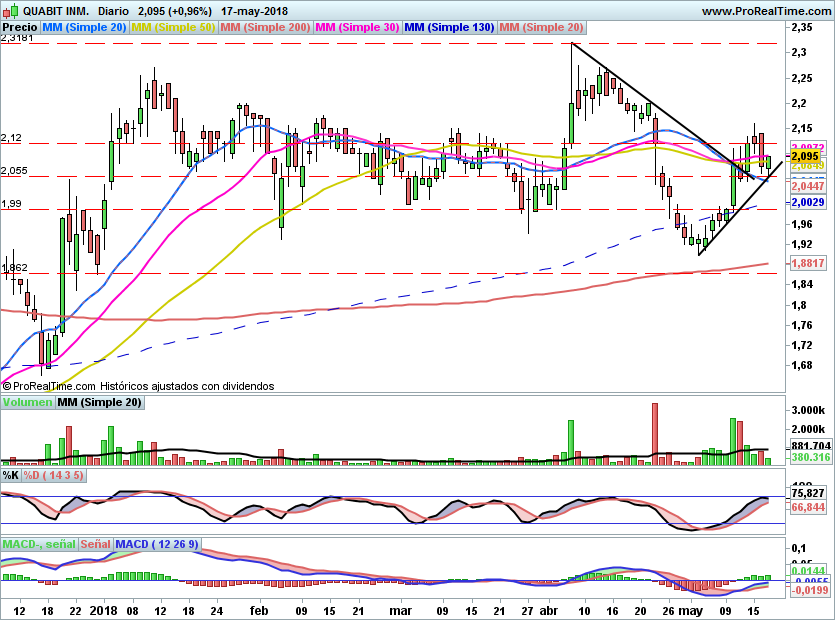This screenshot has height=620, width=835.
Task: Select the %K stochastic label
Action: click(x=11, y=475)
